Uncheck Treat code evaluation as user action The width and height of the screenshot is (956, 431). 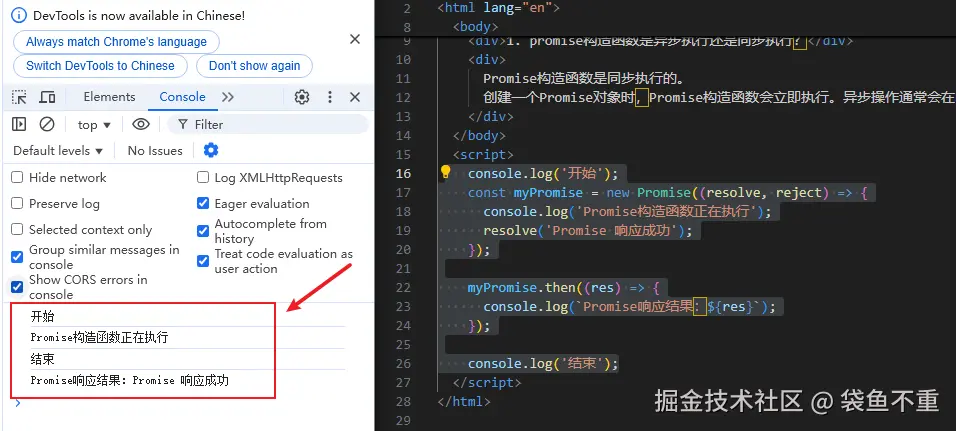[203, 261]
